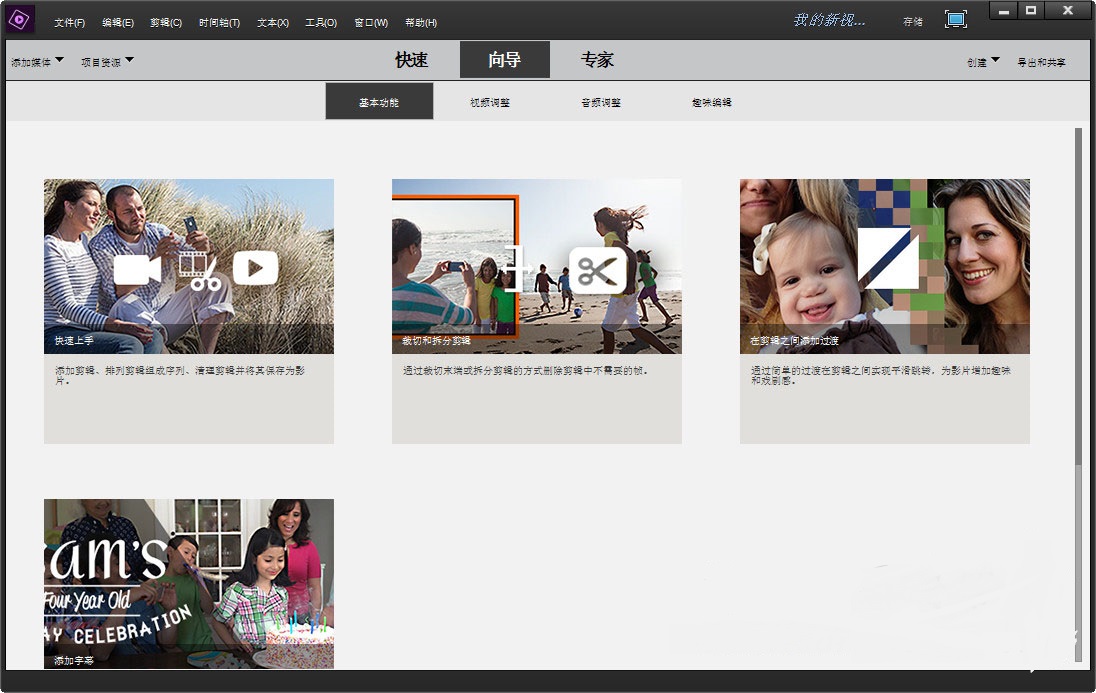The width and height of the screenshot is (1096, 693).
Task: Open the 添加字幕 birthday thumbnail
Action: tap(189, 583)
